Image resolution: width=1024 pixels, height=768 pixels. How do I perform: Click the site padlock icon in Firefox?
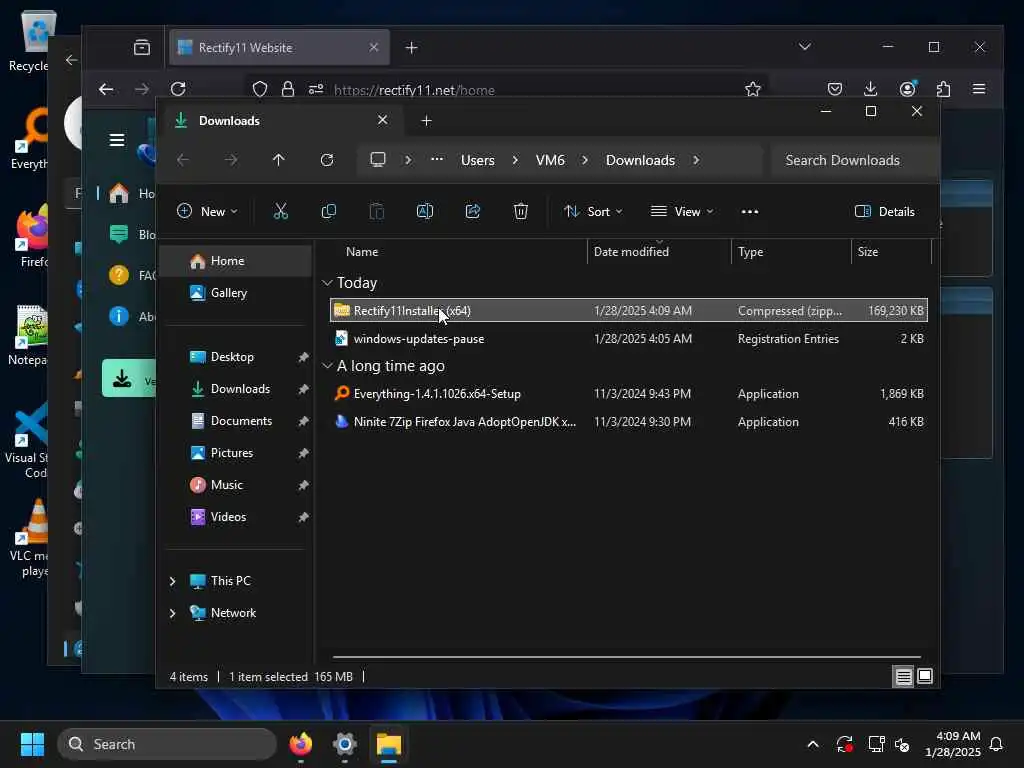click(287, 89)
